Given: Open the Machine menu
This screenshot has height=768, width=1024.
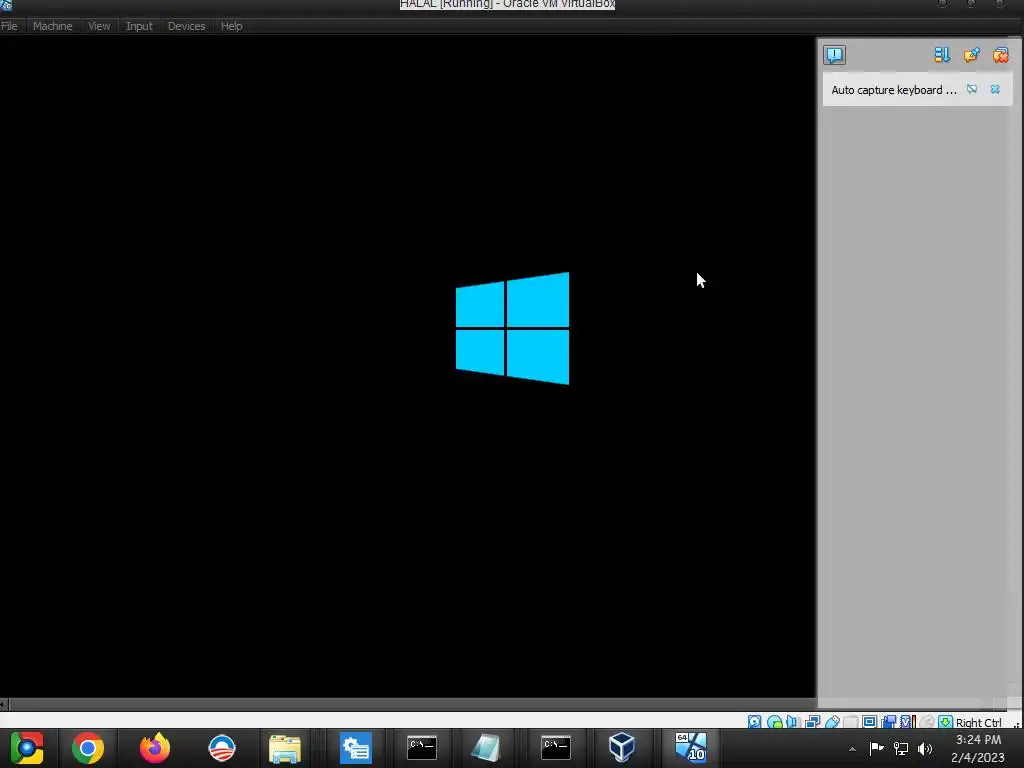Looking at the screenshot, I should point(52,26).
